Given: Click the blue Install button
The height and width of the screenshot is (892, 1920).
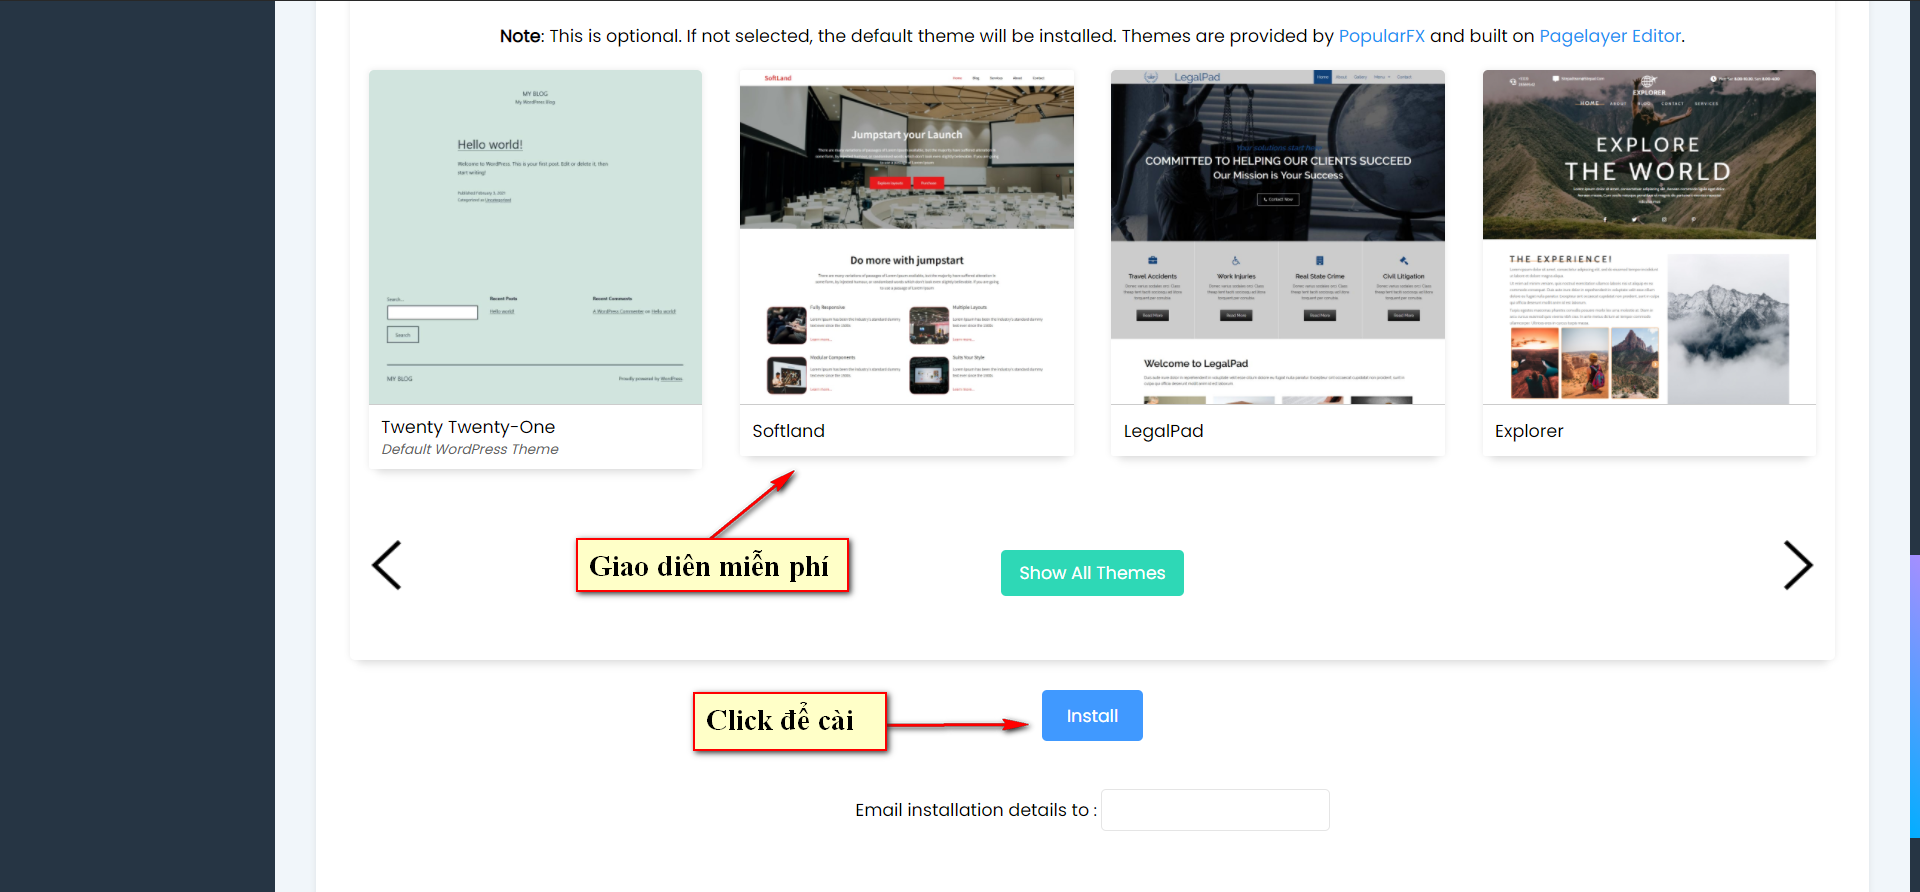Looking at the screenshot, I should pos(1092,716).
